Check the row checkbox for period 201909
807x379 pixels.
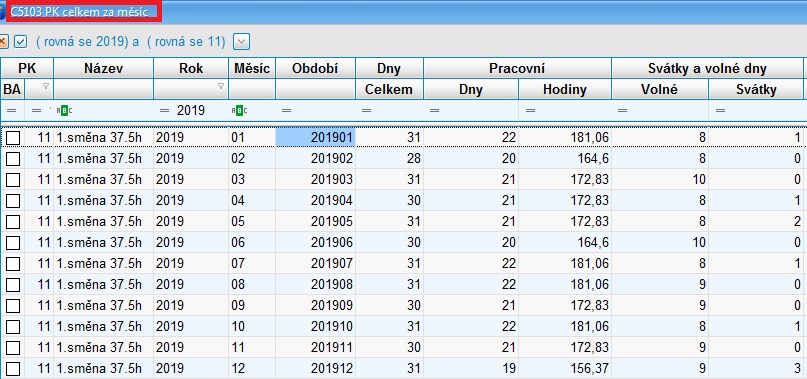(x=13, y=306)
